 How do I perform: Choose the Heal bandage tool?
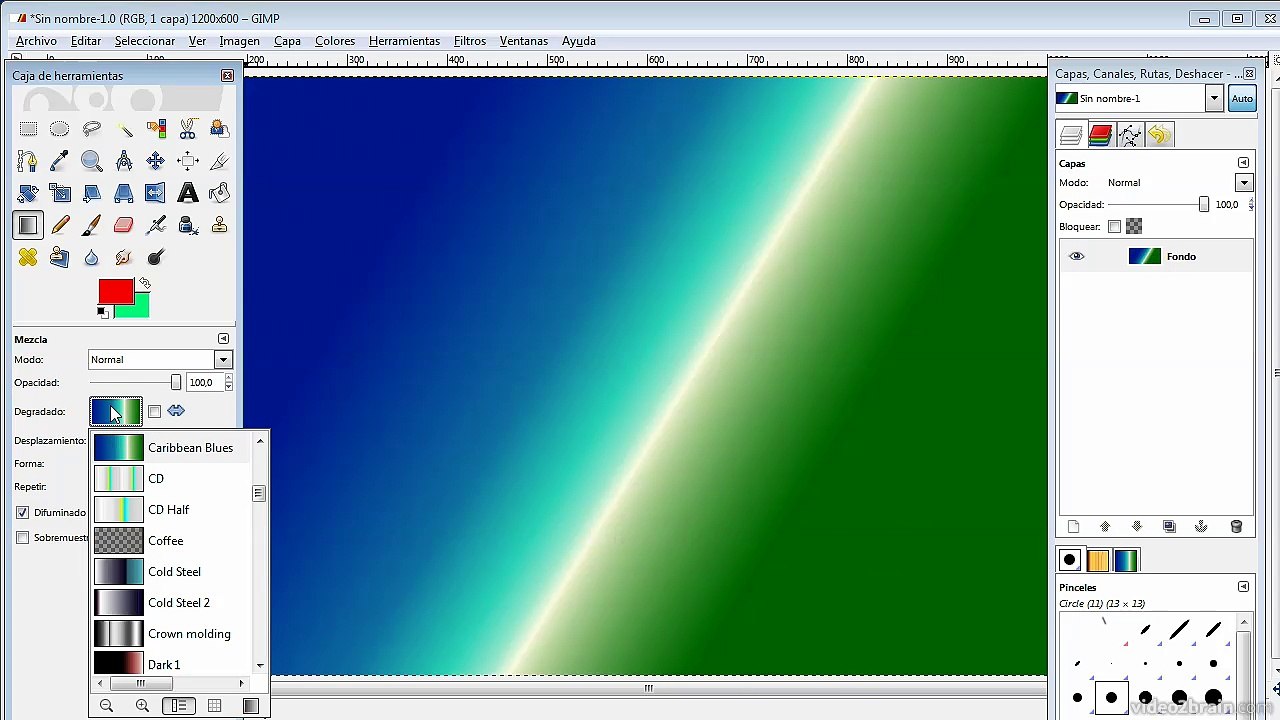click(28, 257)
